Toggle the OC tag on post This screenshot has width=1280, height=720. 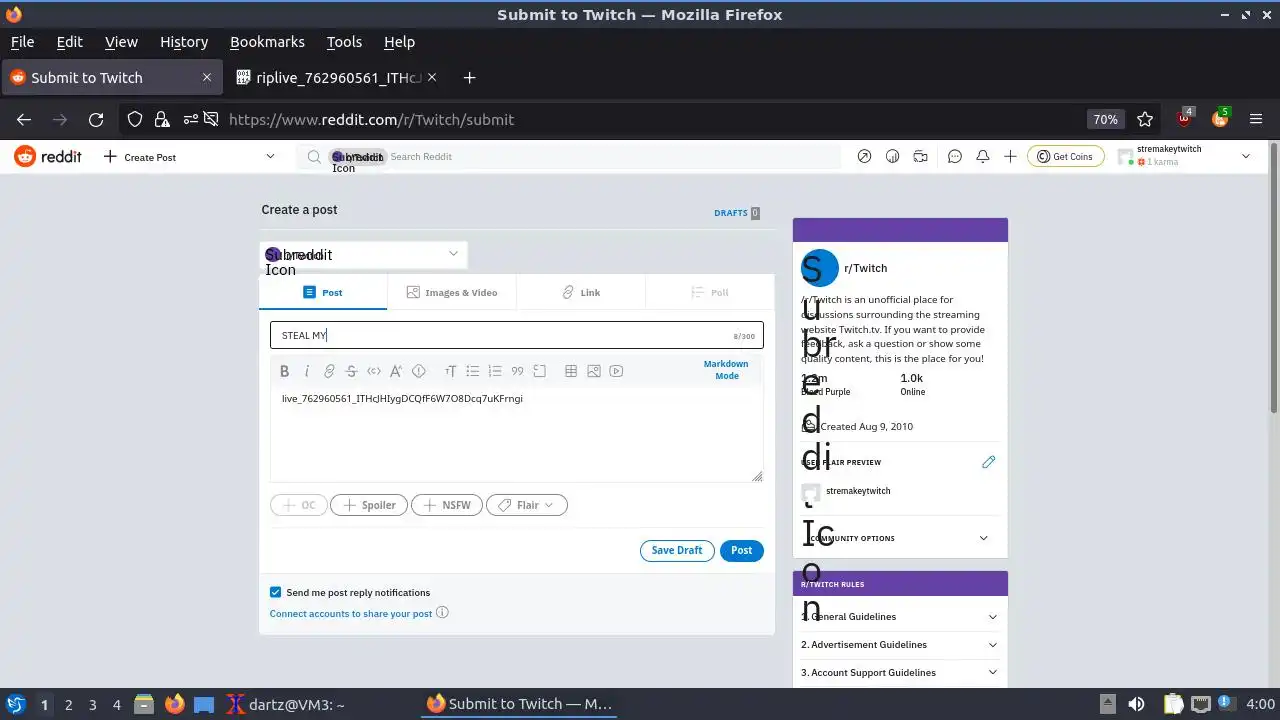[299, 505]
